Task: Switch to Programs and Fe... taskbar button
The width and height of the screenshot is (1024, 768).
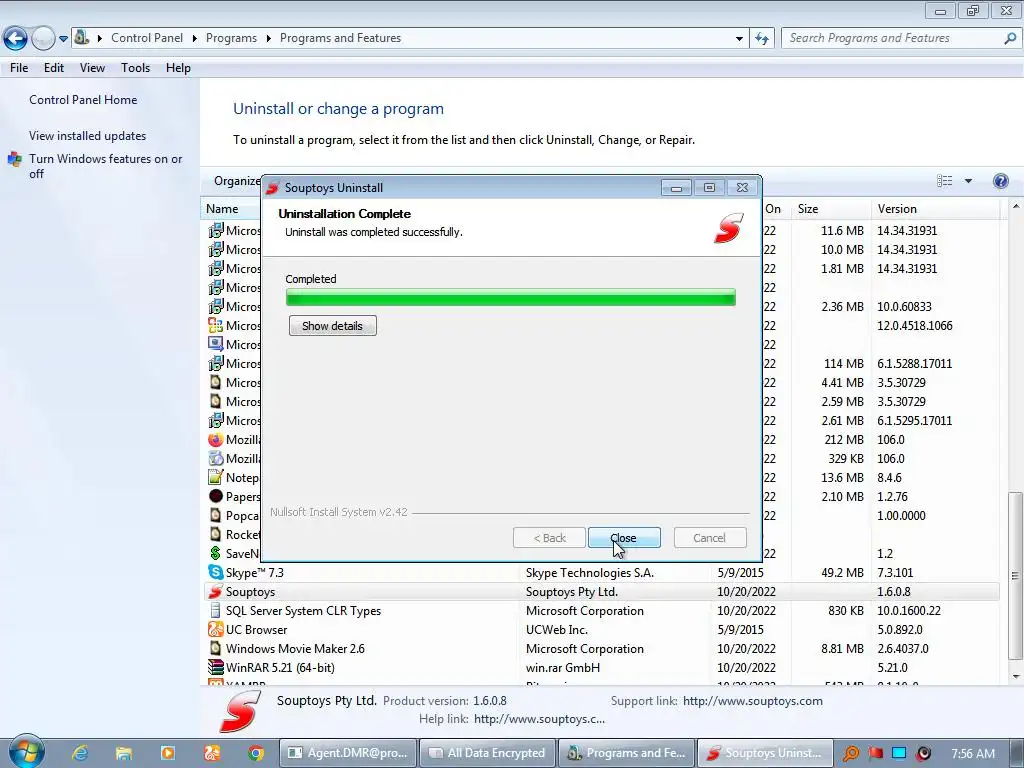Action: tap(626, 753)
